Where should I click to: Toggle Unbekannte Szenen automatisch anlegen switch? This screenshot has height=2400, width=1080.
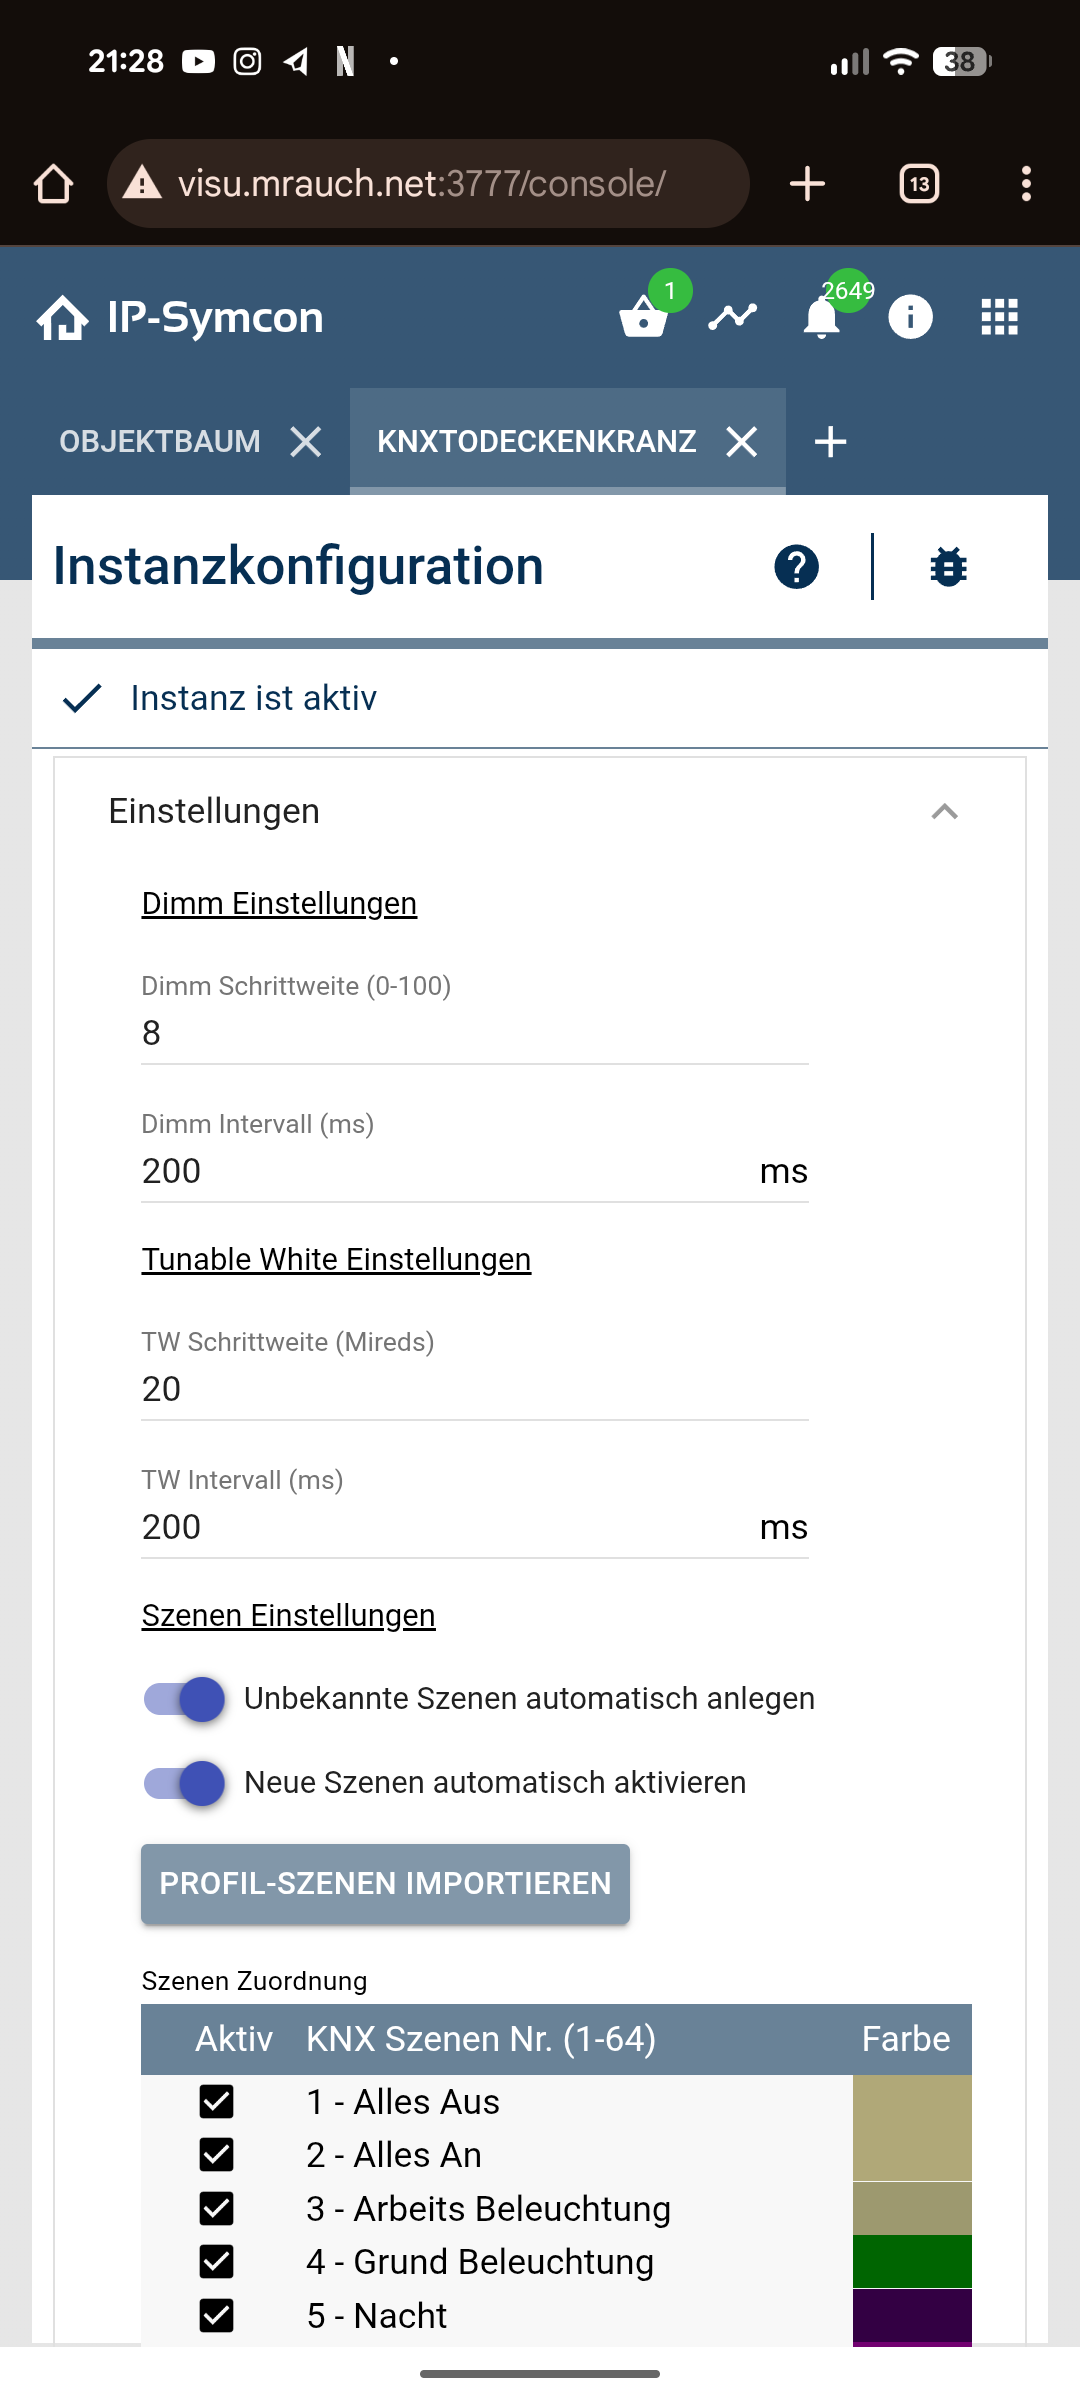tap(185, 1699)
